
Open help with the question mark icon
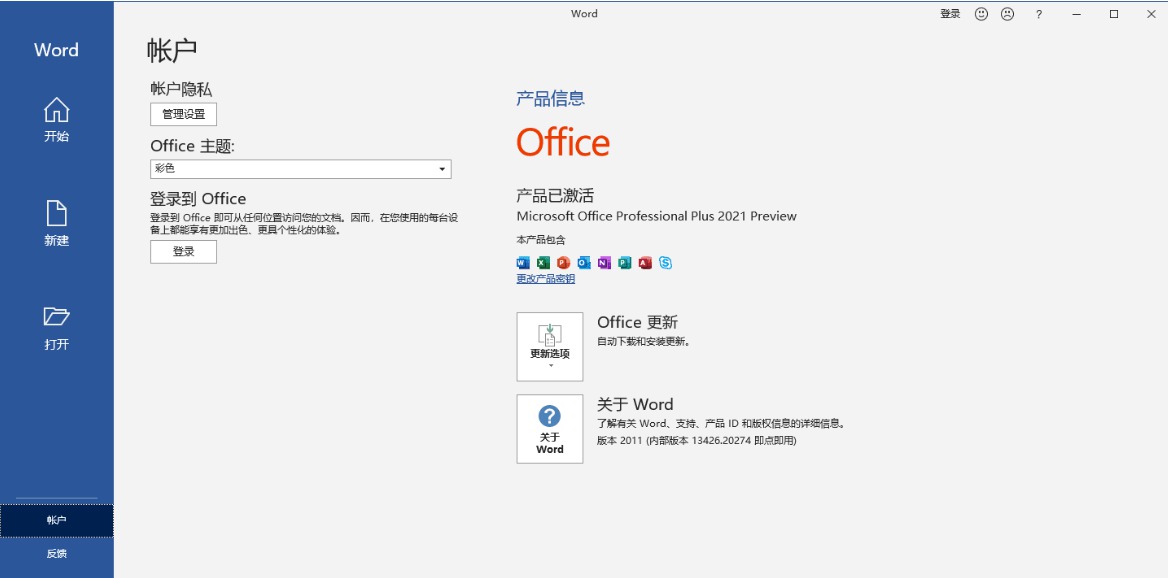[1038, 14]
